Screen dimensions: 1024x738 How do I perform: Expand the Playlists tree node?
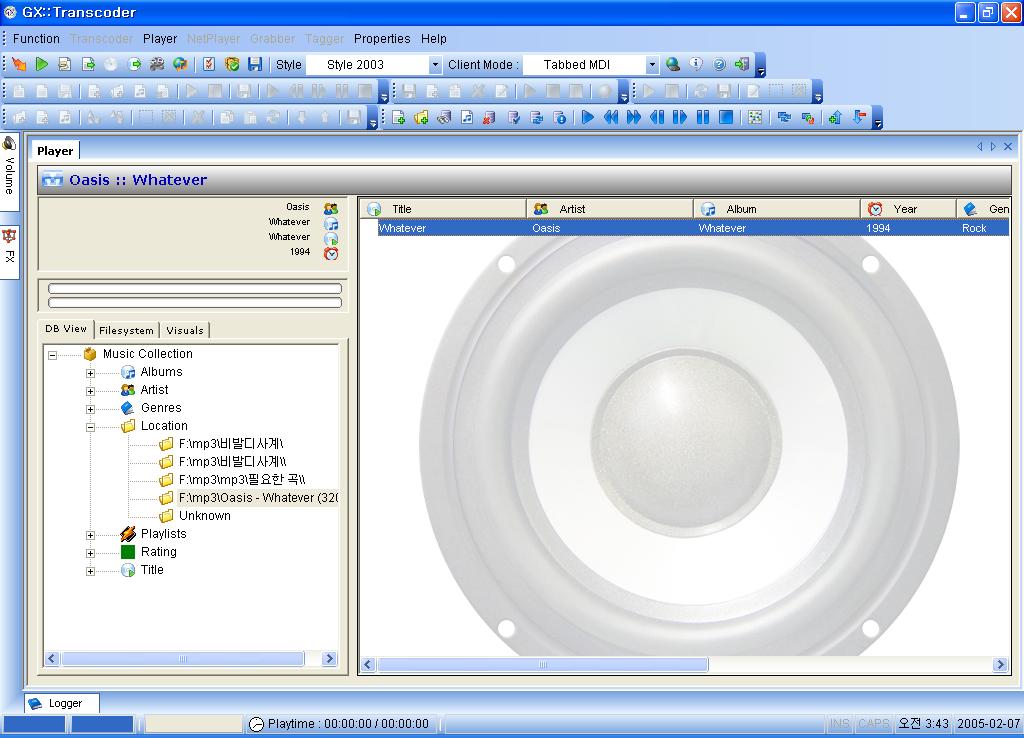point(90,534)
